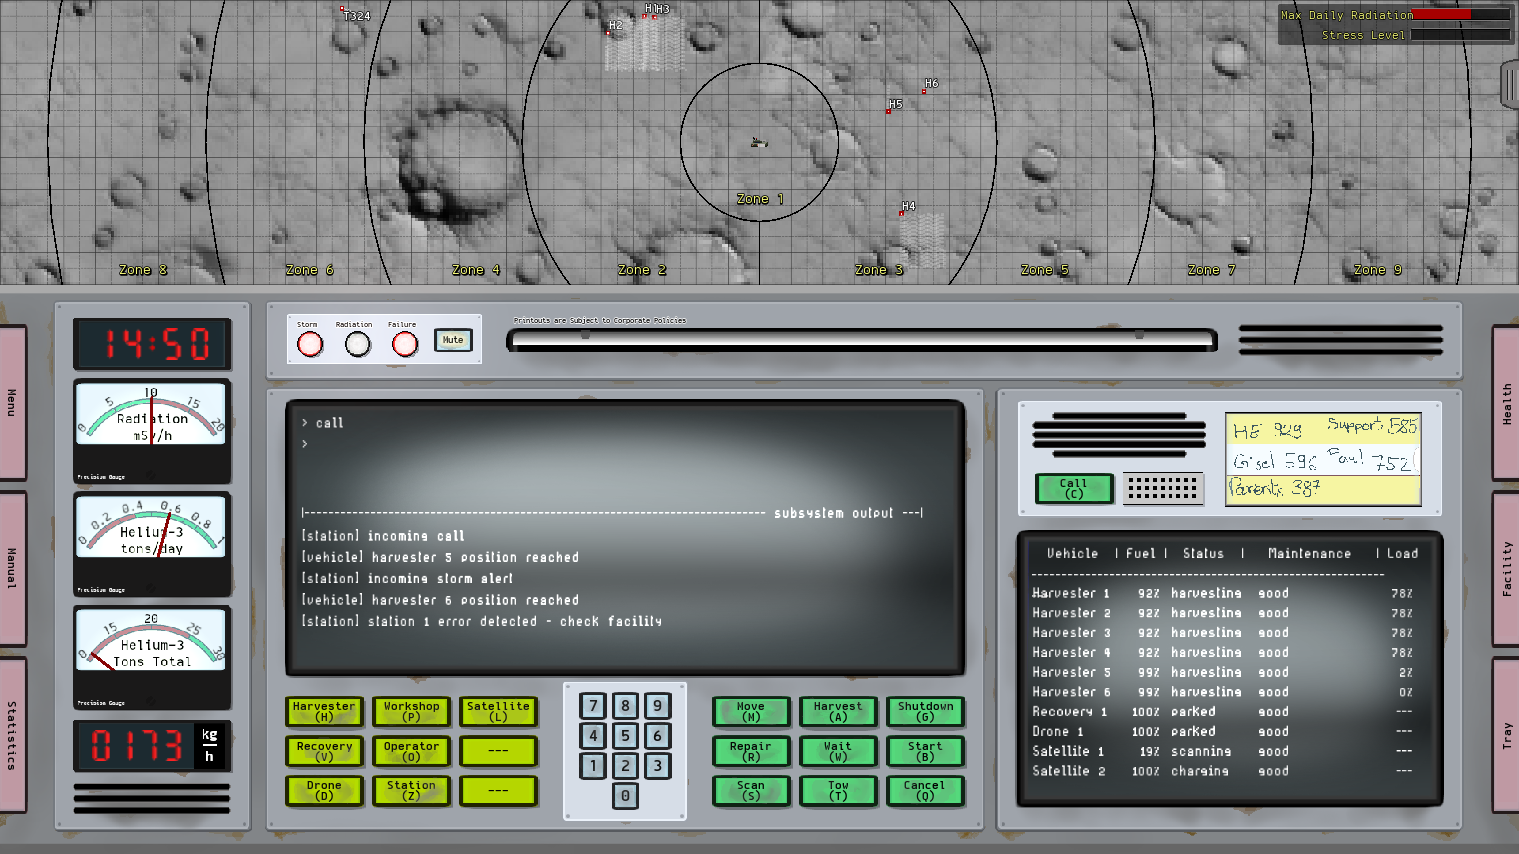Screen dimensions: 1519x854
Task: Tap keypad digit 7
Action: tap(593, 706)
